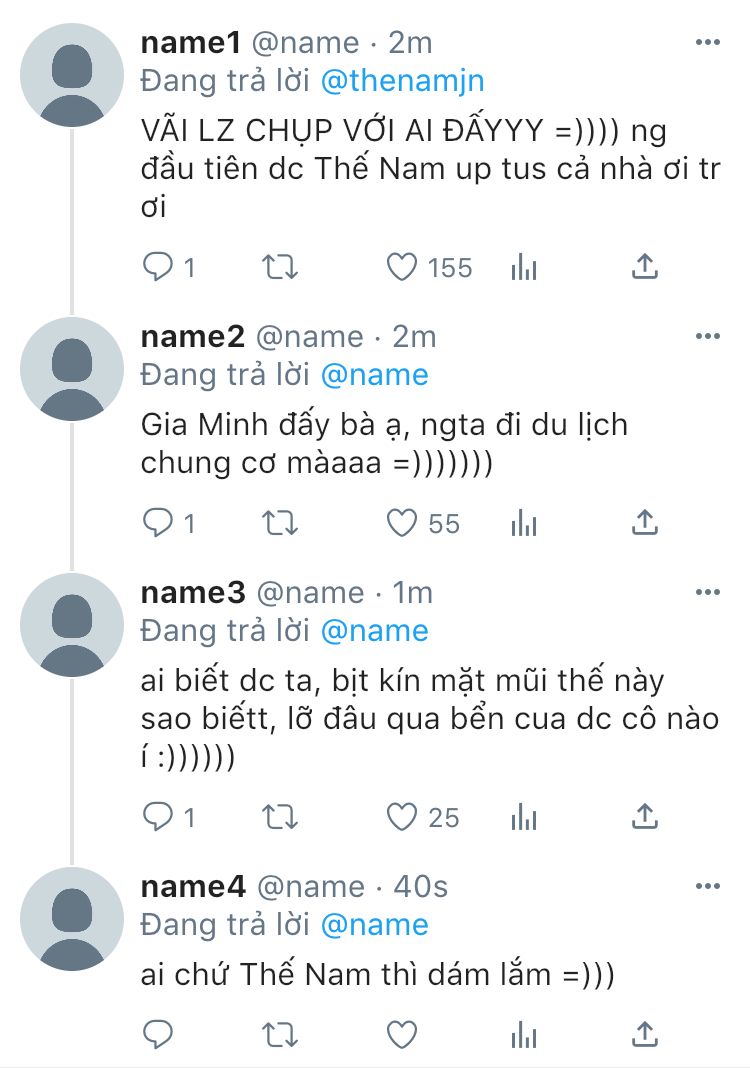Reply to name4's tweet
The image size is (750, 1068).
158,1032
